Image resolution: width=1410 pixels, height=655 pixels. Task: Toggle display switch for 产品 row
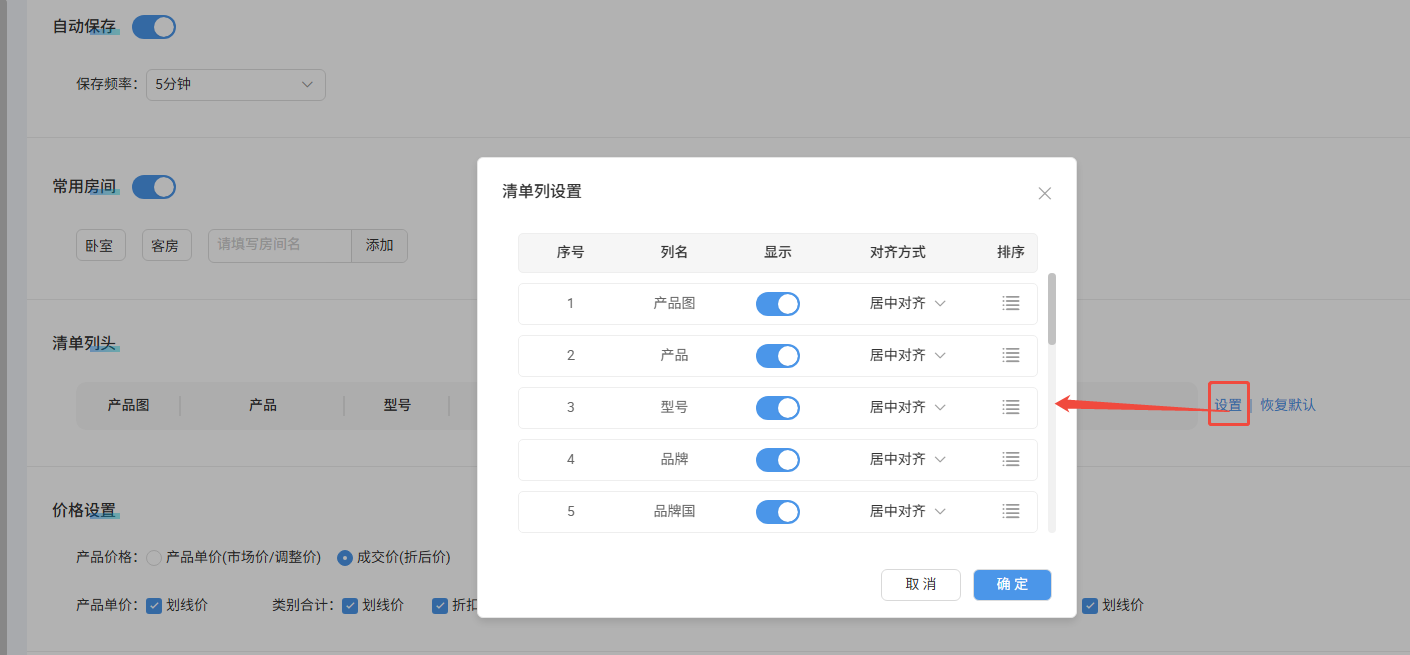778,355
